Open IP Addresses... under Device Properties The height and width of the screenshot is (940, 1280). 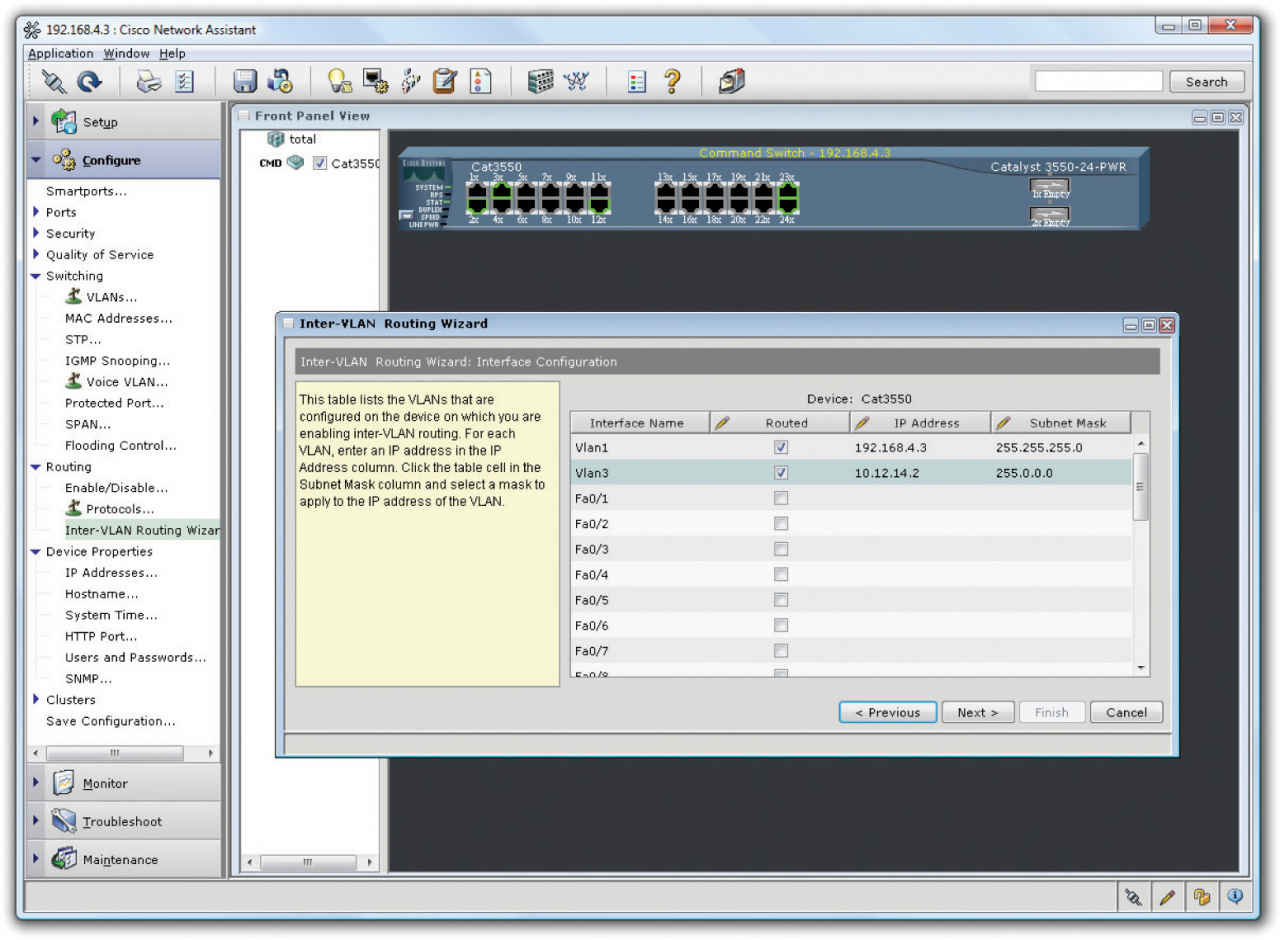pyautogui.click(x=111, y=573)
